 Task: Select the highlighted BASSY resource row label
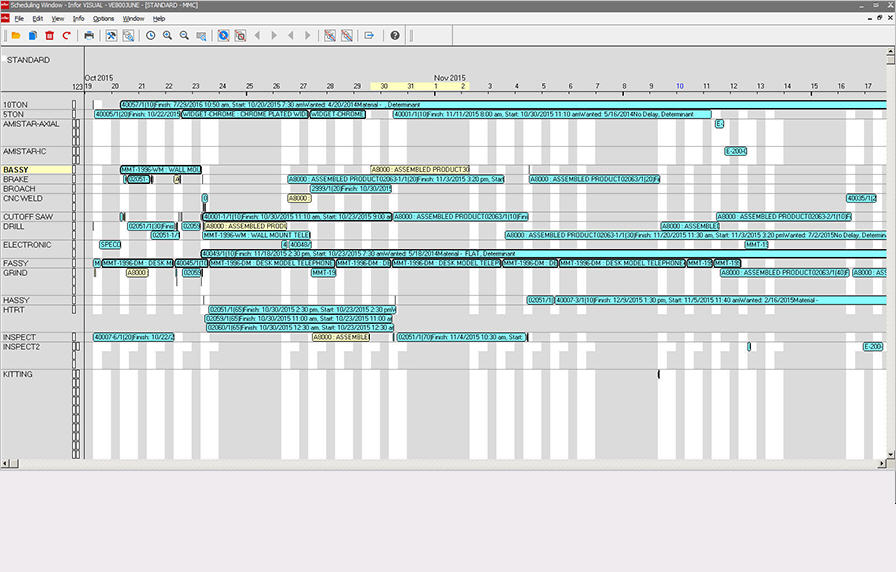[37, 170]
